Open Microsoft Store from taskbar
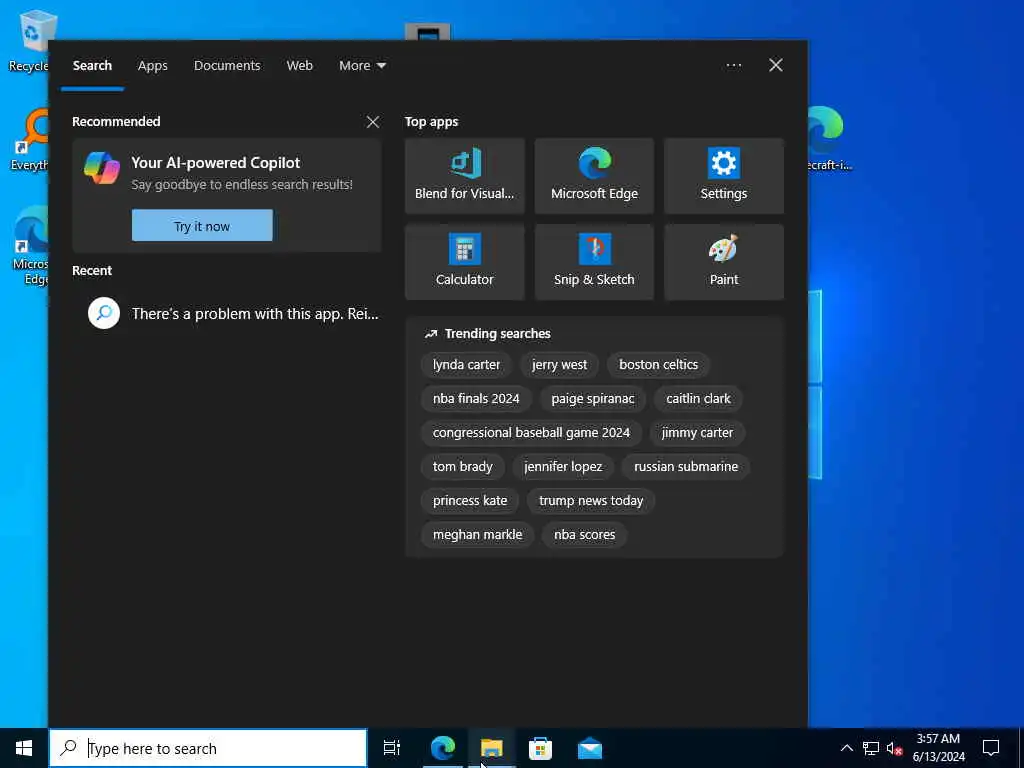 coord(540,748)
